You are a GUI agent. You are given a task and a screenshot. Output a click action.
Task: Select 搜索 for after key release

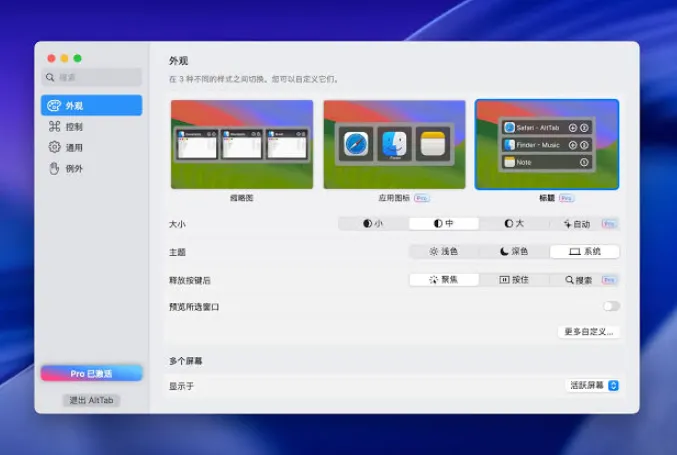(x=585, y=280)
